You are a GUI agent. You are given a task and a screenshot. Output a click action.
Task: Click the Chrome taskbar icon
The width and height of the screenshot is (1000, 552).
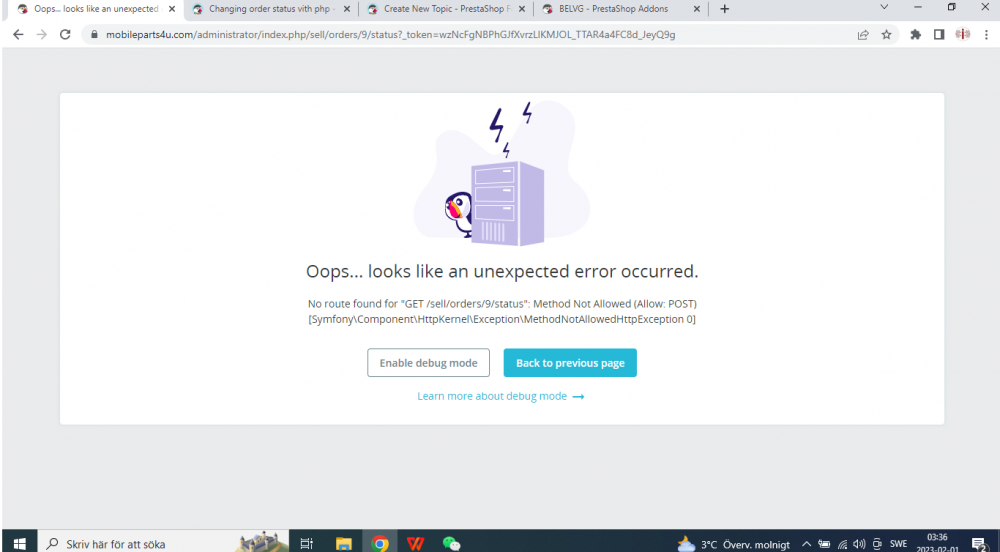pyautogui.click(x=380, y=544)
